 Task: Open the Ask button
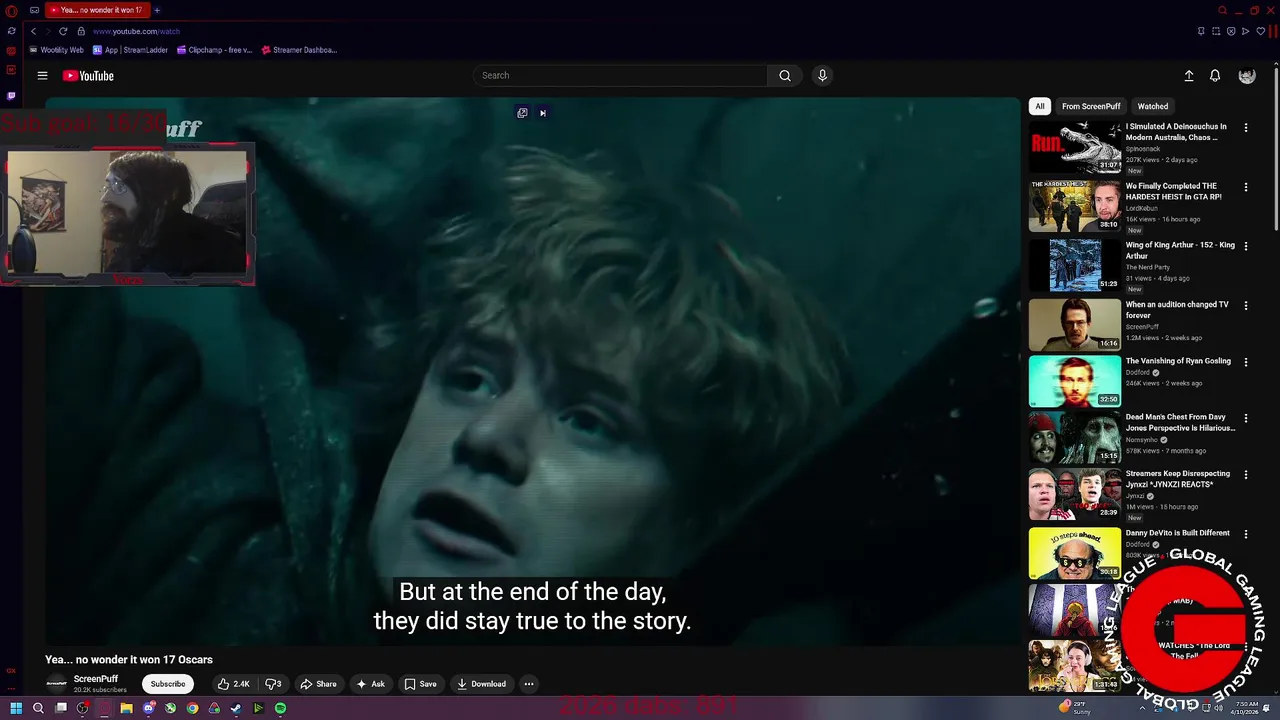tap(370, 684)
